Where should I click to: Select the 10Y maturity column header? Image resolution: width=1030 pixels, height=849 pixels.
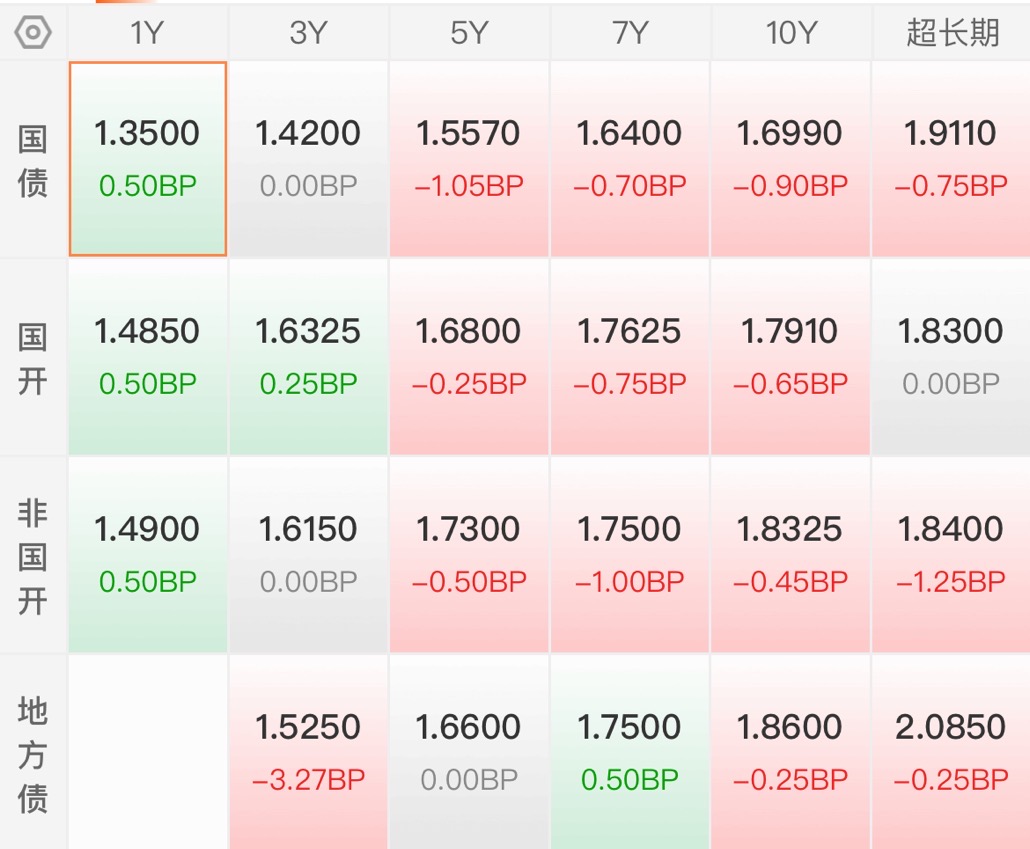(x=791, y=32)
